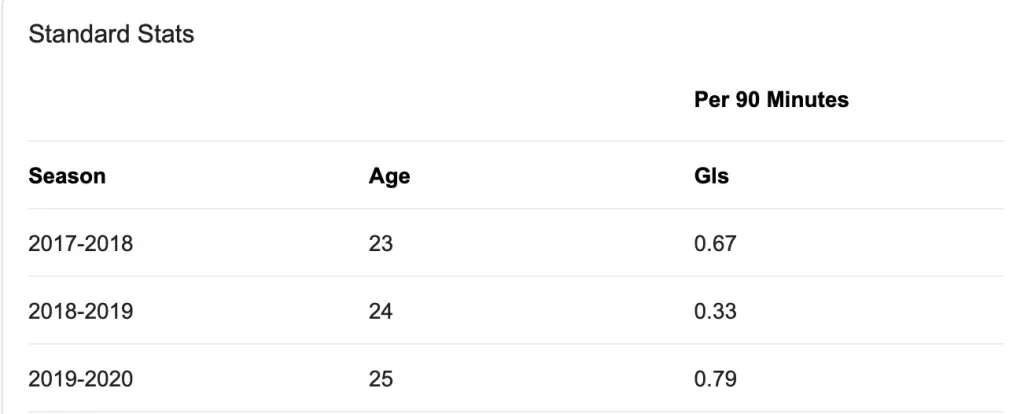This screenshot has height=414, width=1024.
Task: Open the 2019-2020 season entry
Action: 80,379
